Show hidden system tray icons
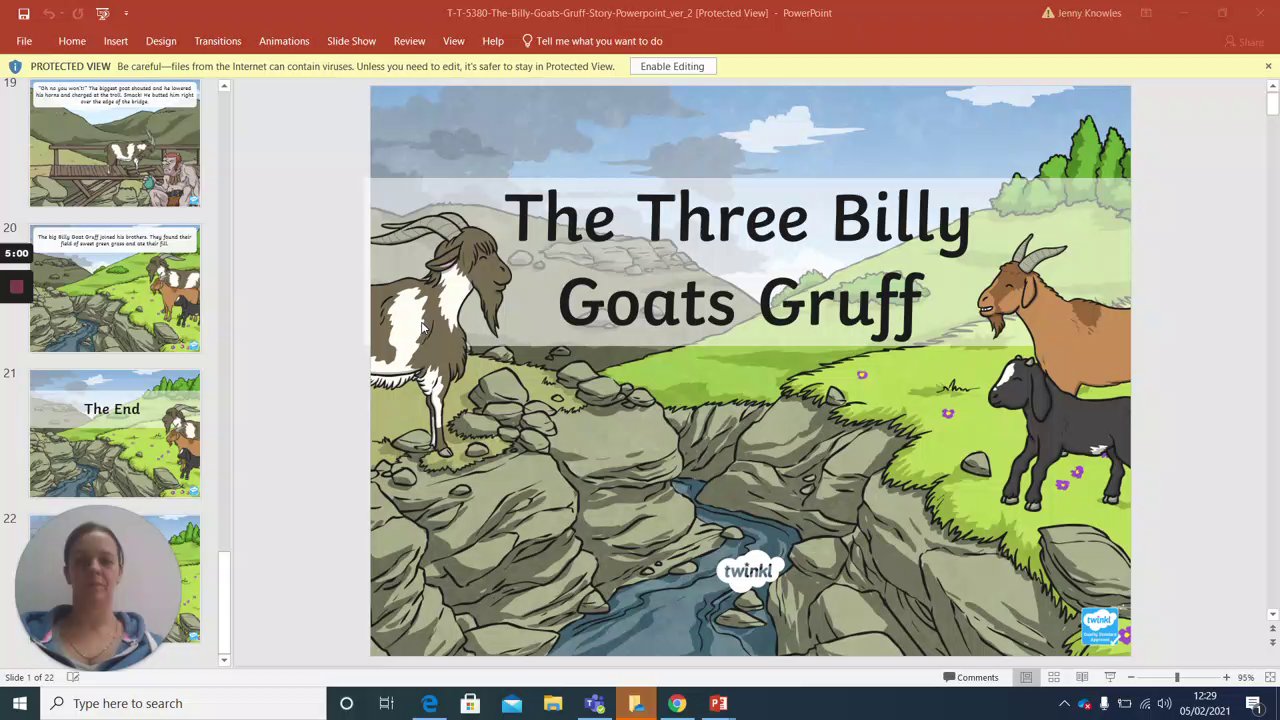The image size is (1280, 720). point(1064,703)
